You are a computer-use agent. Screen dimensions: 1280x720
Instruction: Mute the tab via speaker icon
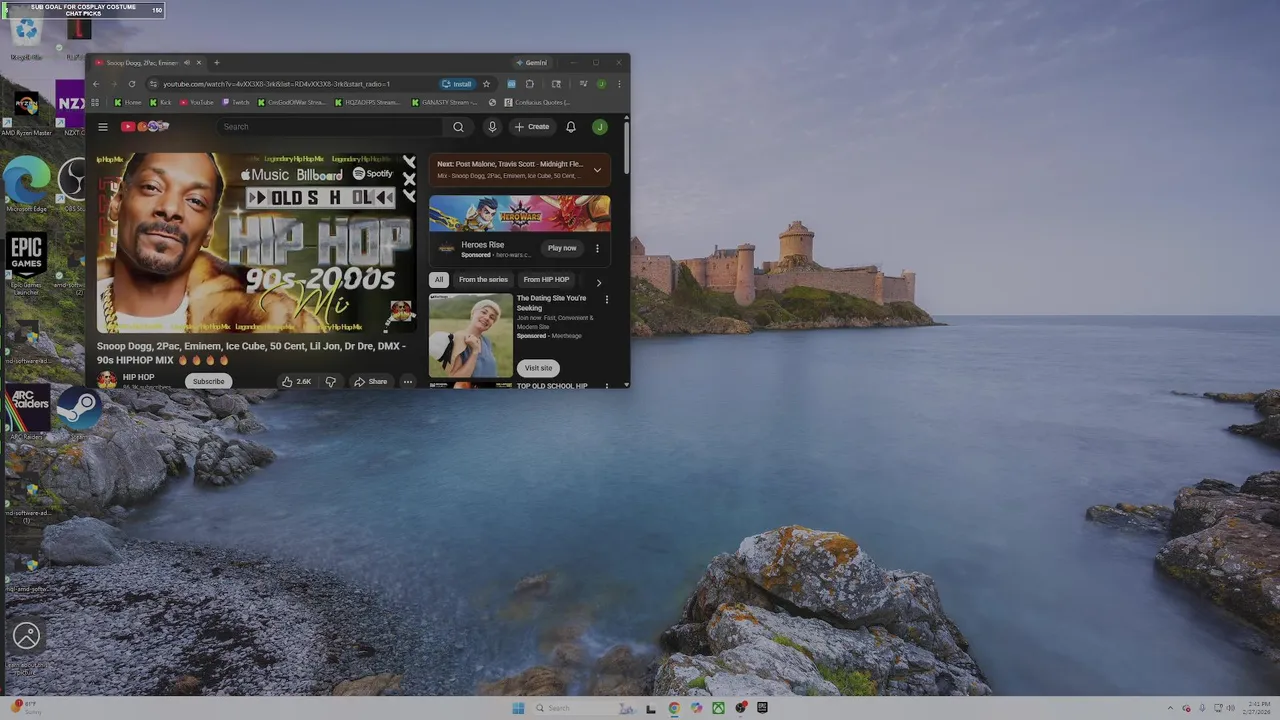[x=186, y=63]
